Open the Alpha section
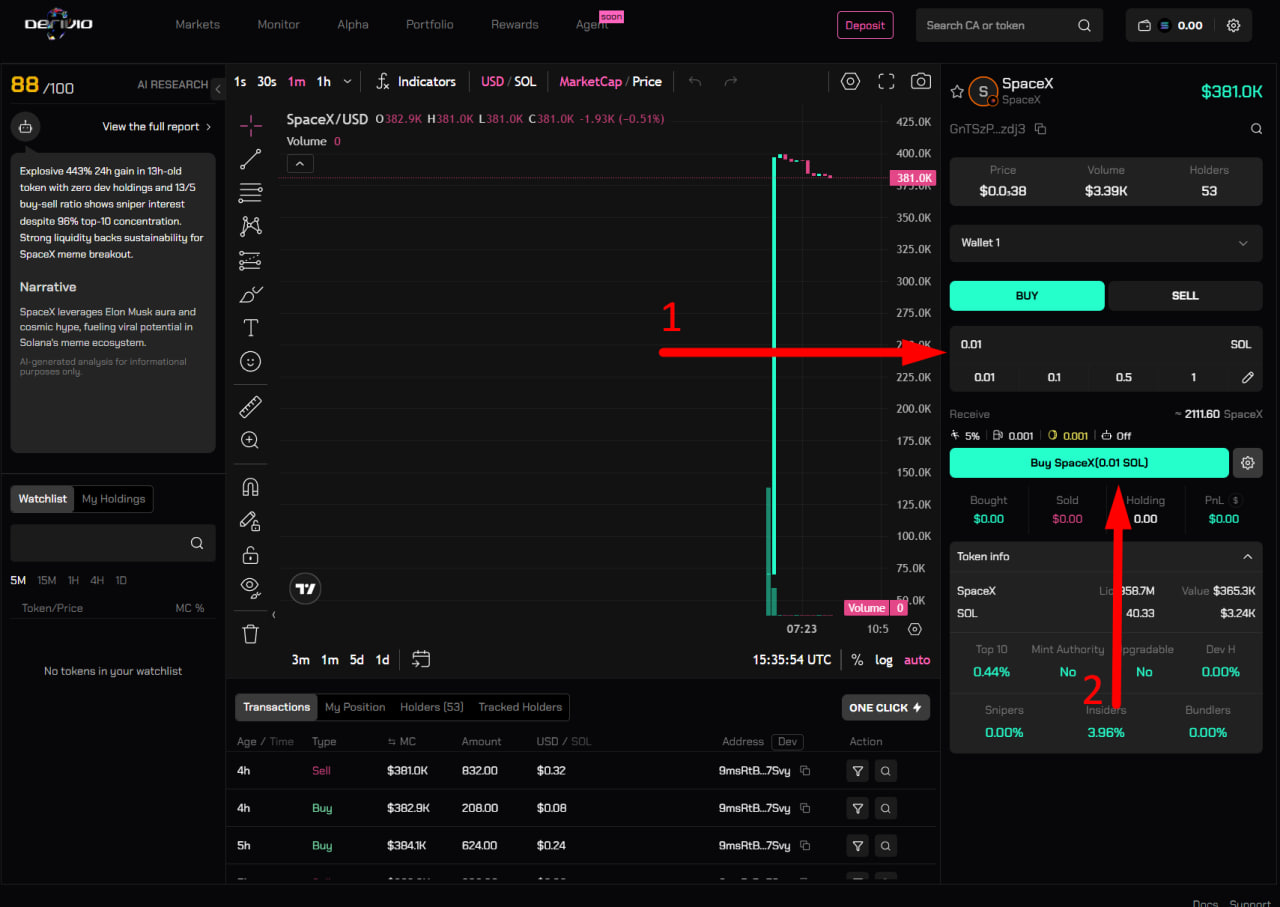This screenshot has width=1280, height=907. 353,25
